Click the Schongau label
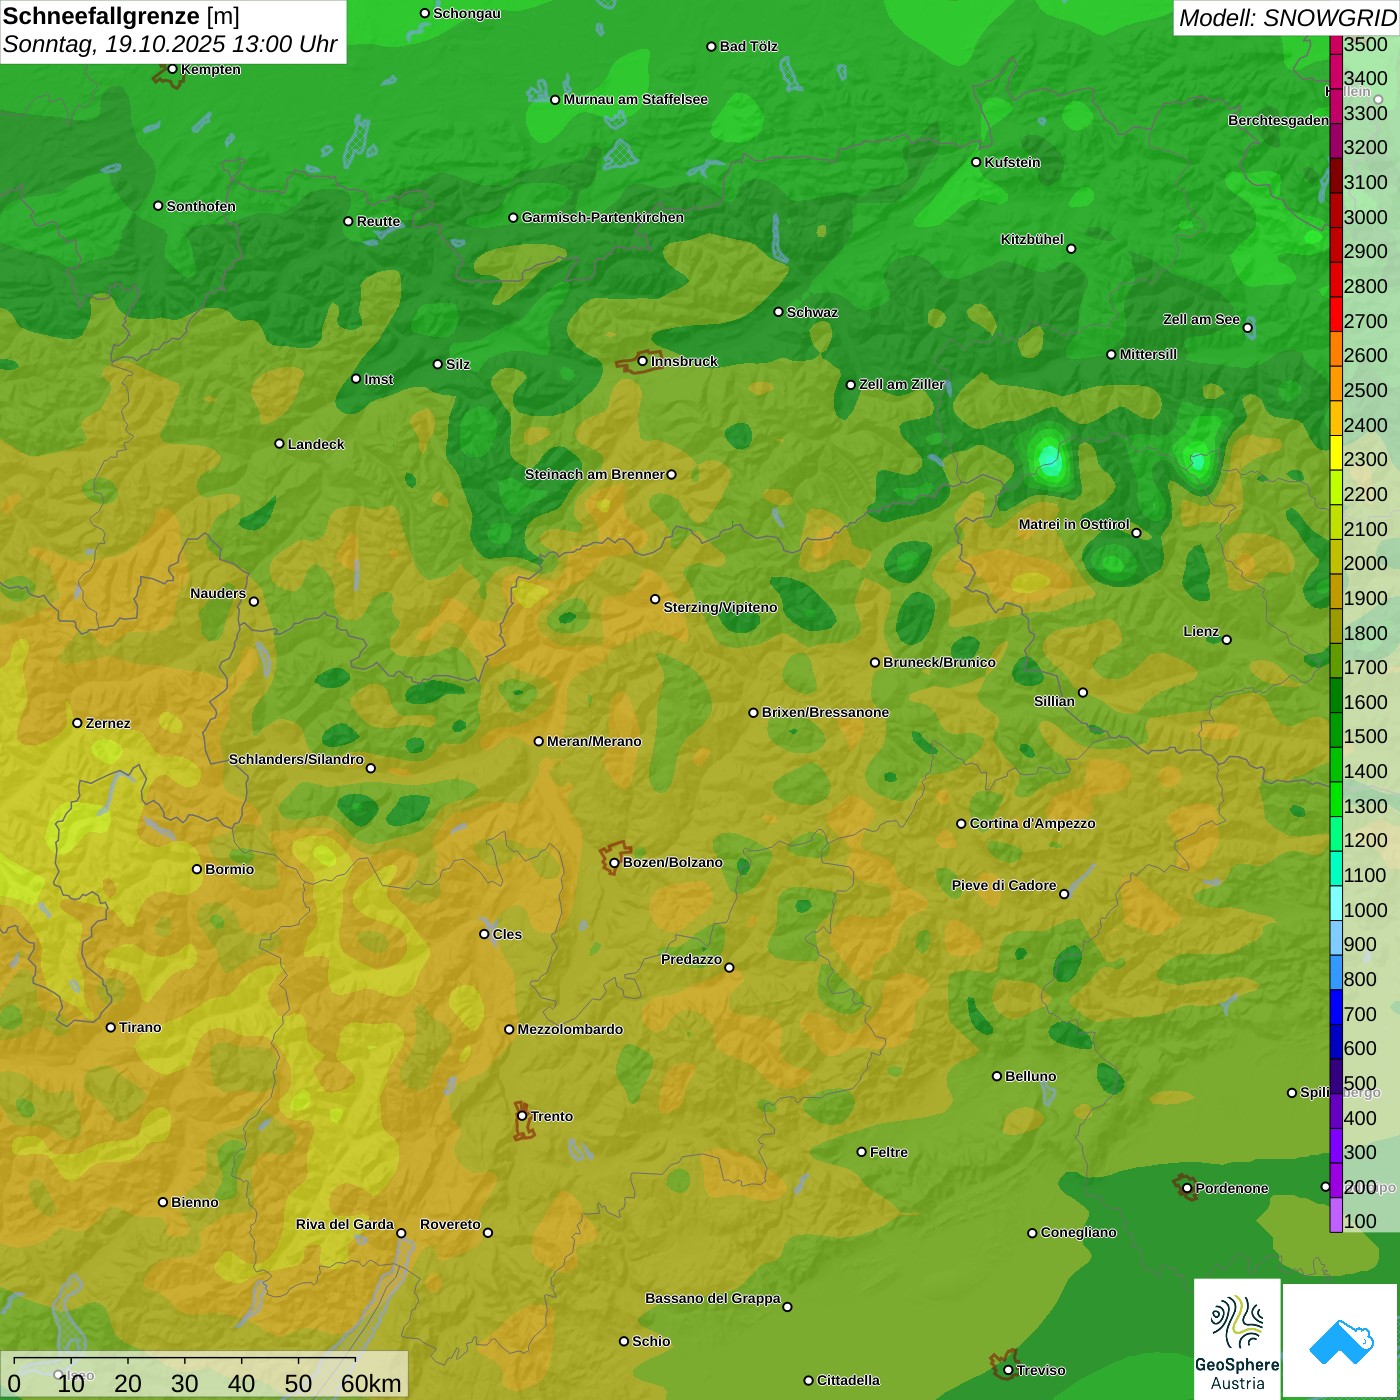This screenshot has width=1400, height=1400. point(466,13)
